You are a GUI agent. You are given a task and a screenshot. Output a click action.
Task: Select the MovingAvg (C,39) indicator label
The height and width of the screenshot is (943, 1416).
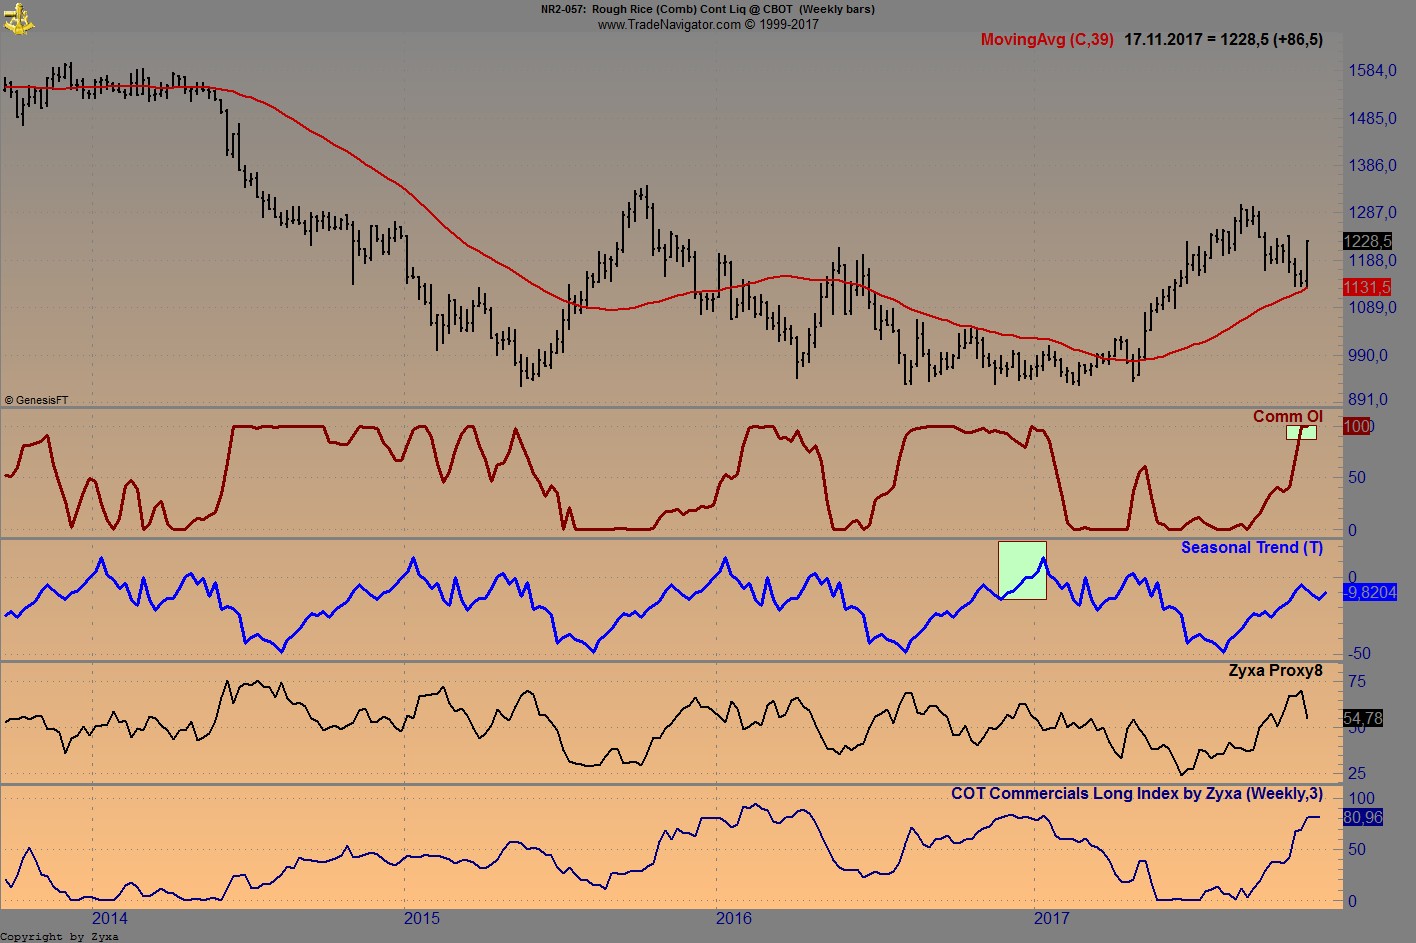pos(1047,40)
